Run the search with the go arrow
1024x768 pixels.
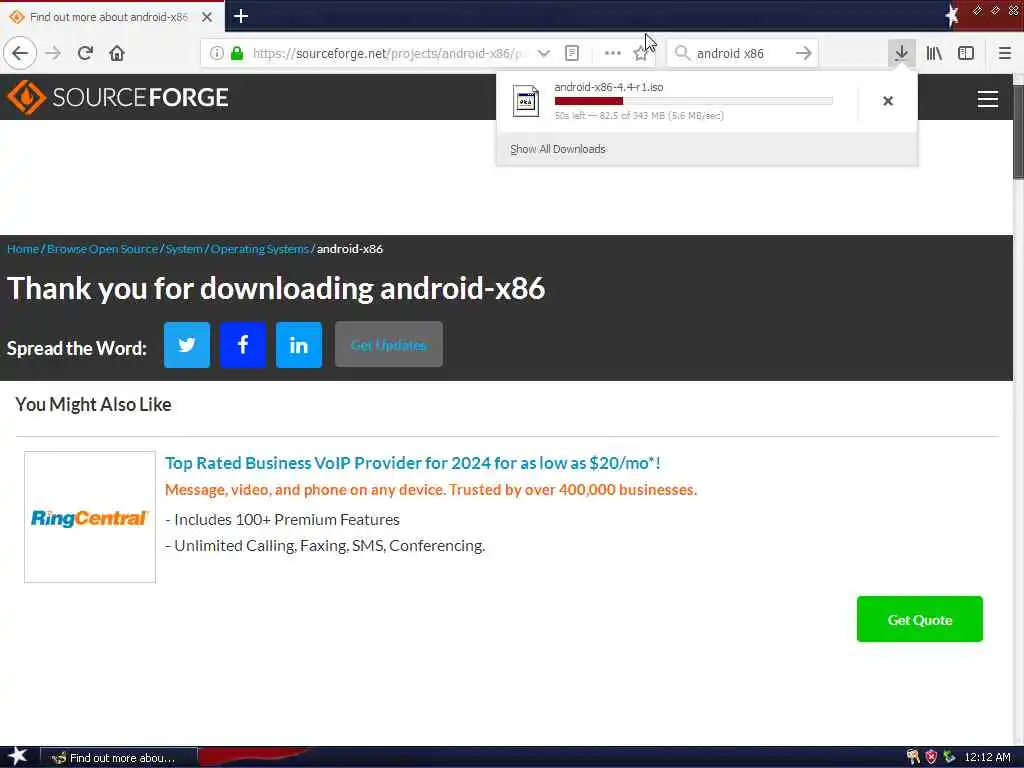click(x=804, y=54)
